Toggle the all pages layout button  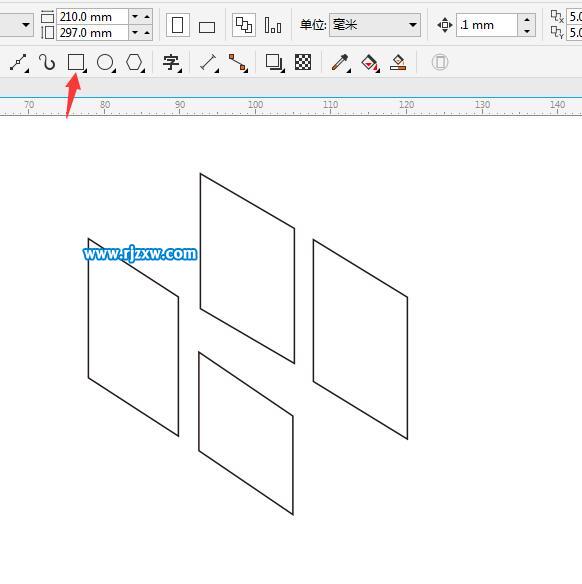pos(244,25)
